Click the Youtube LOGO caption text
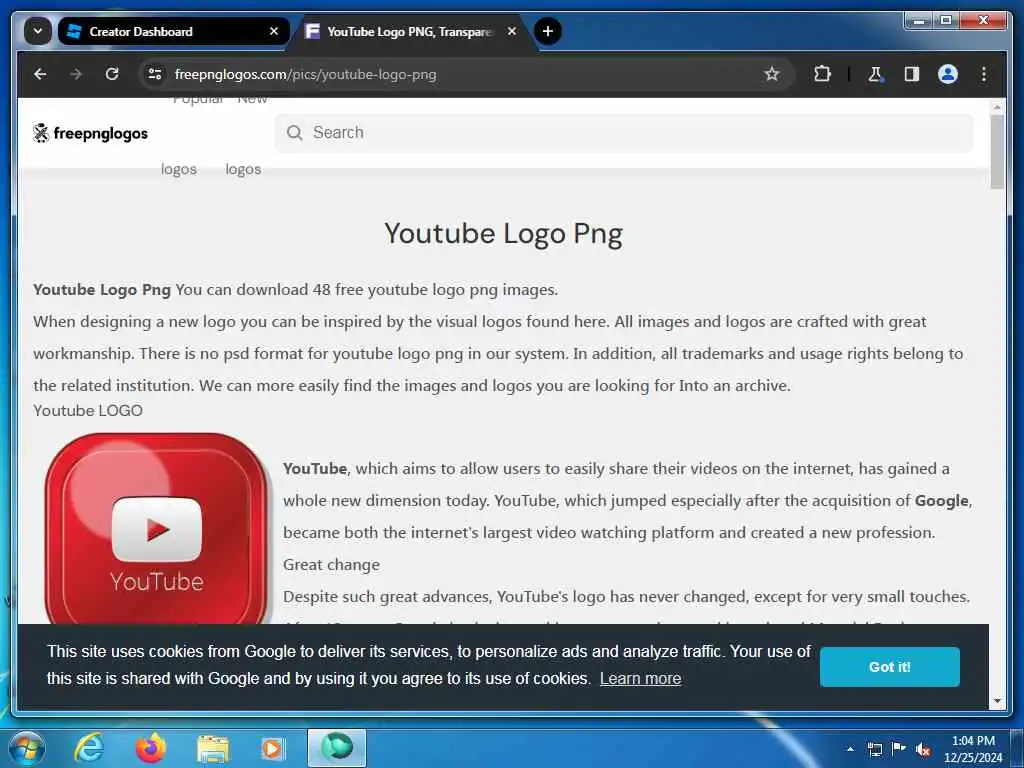 88,411
